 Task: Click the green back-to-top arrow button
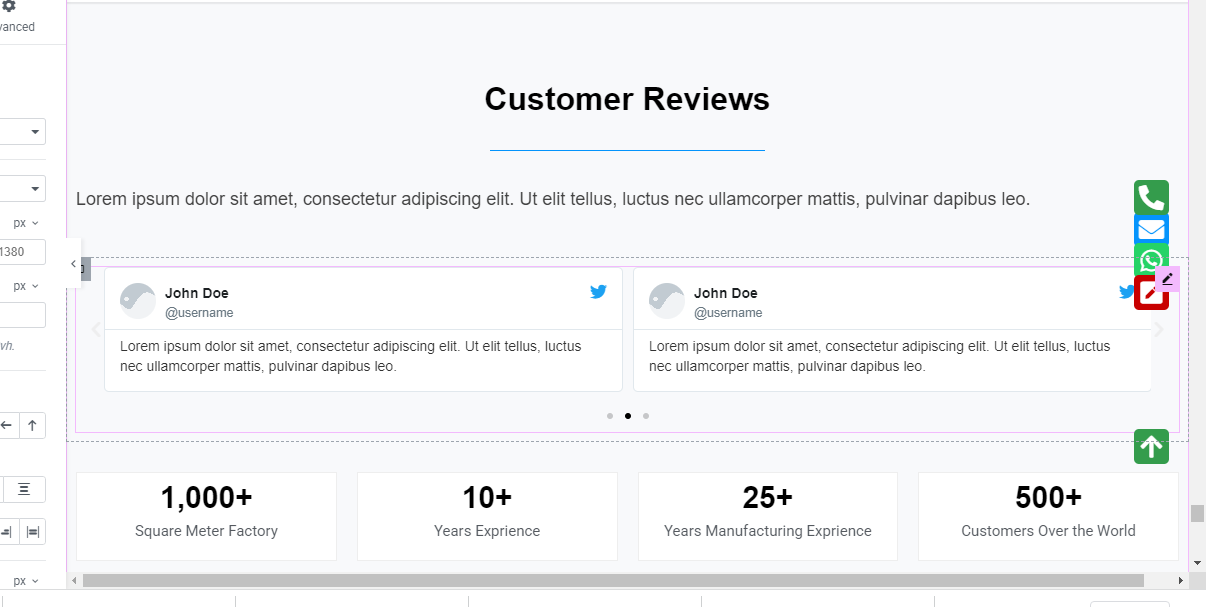[1151, 446]
